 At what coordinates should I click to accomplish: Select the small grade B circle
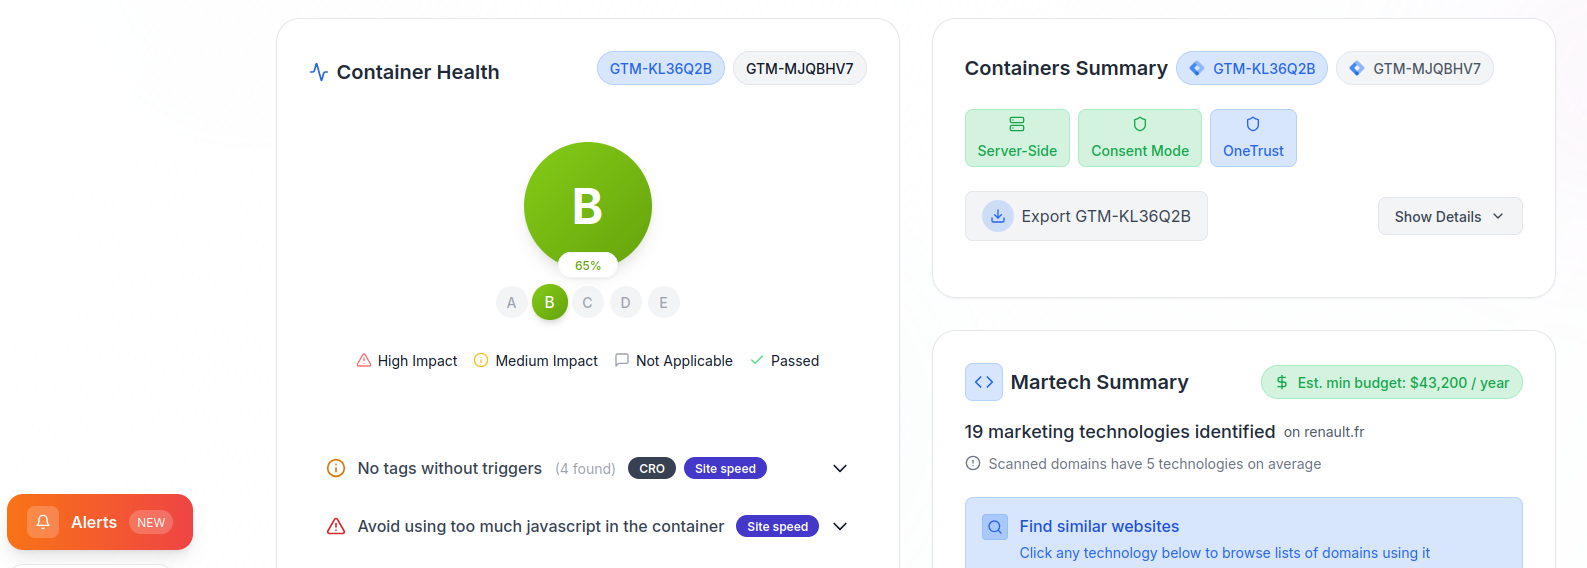pyautogui.click(x=550, y=302)
